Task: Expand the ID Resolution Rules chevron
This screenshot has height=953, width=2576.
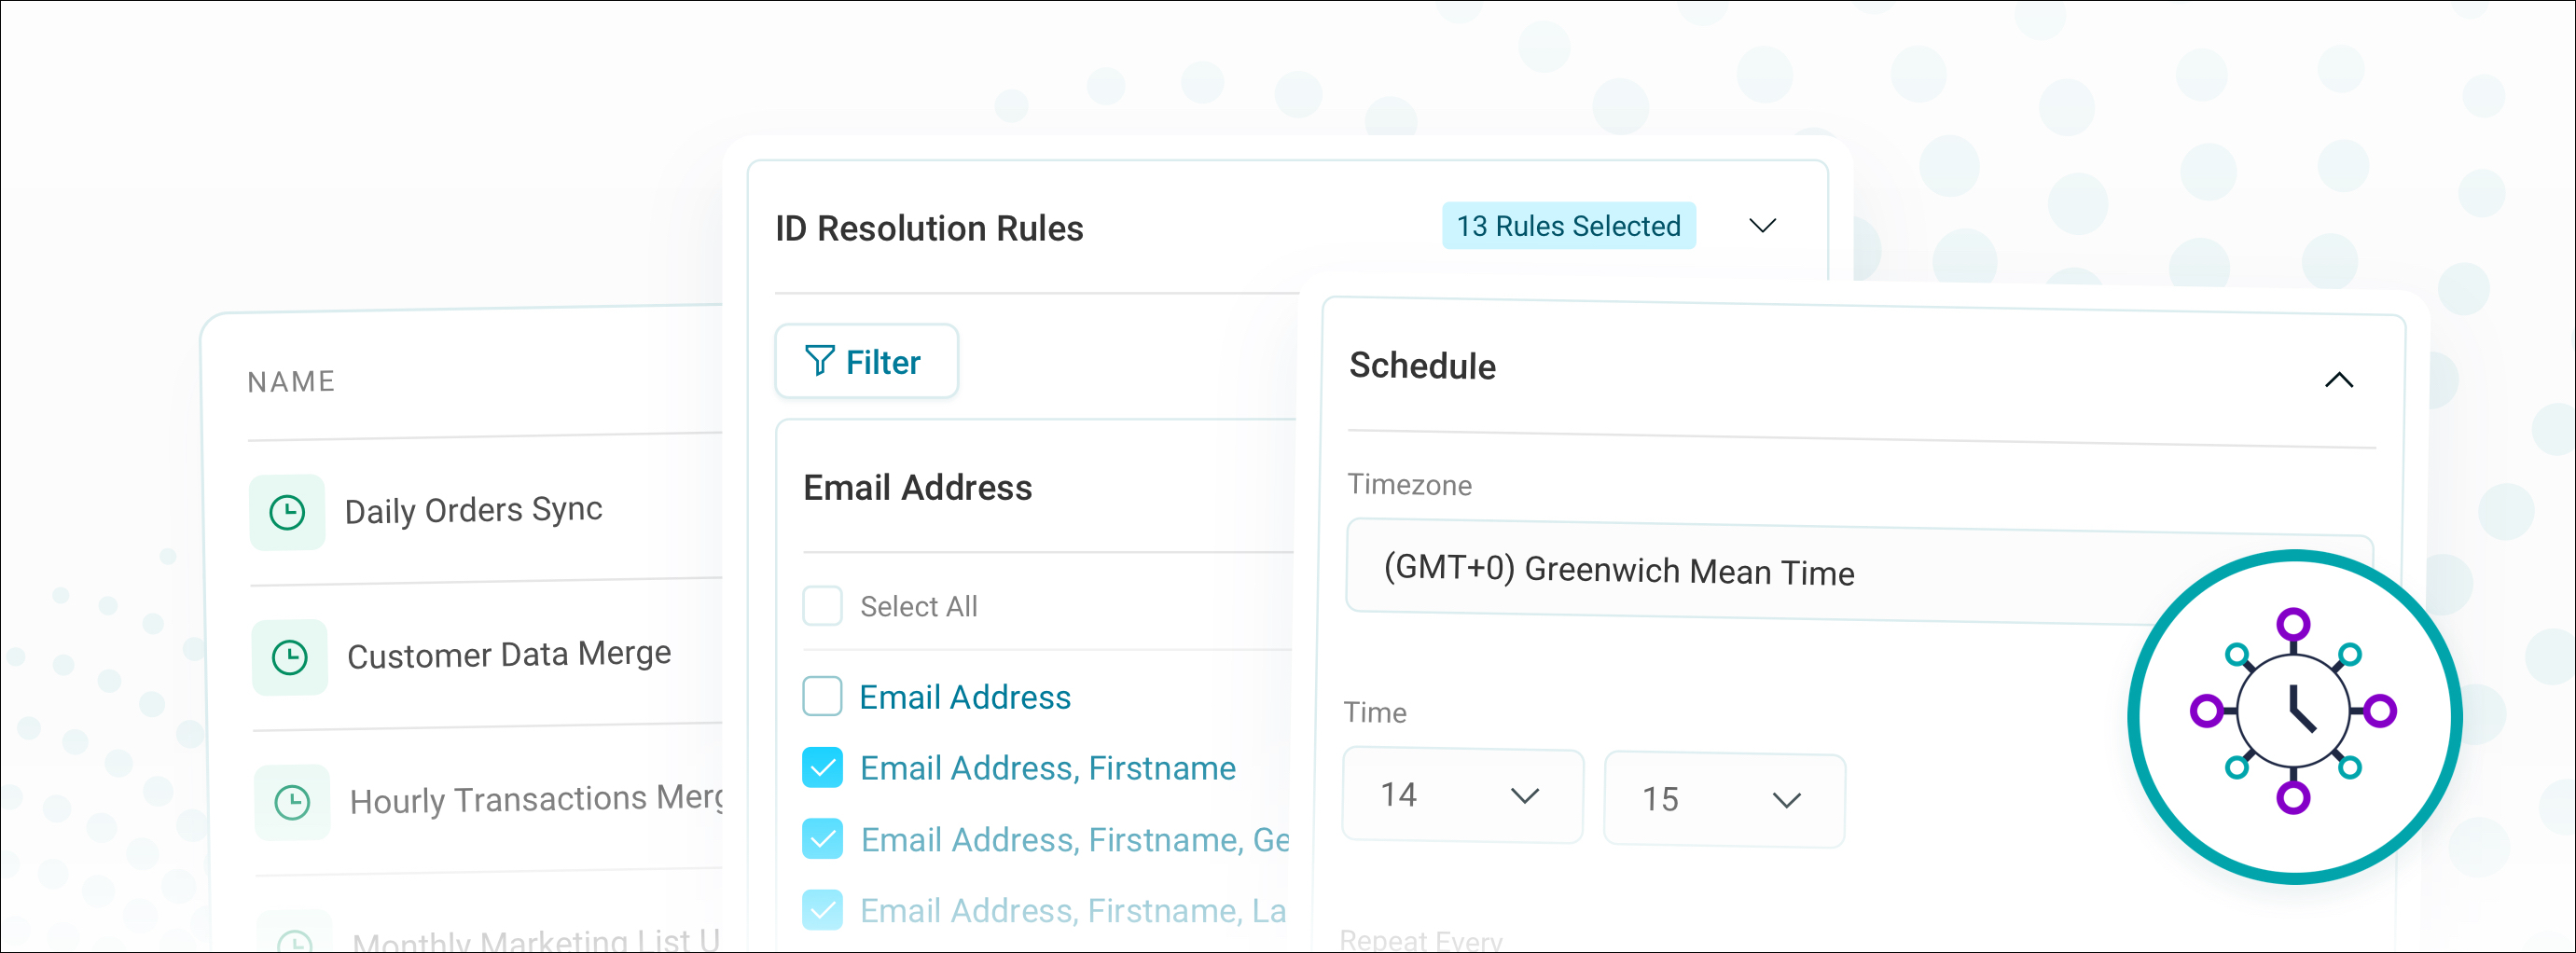Action: click(x=1762, y=226)
